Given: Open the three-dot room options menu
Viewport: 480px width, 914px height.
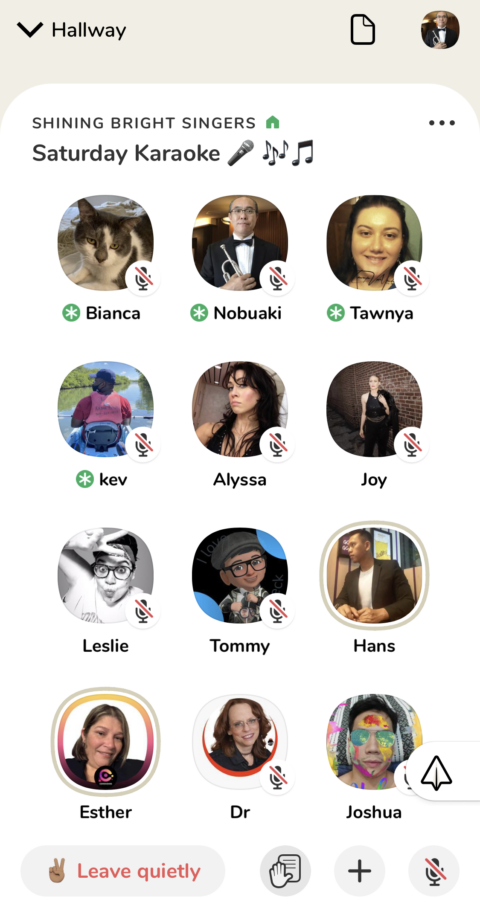Looking at the screenshot, I should click(x=442, y=122).
